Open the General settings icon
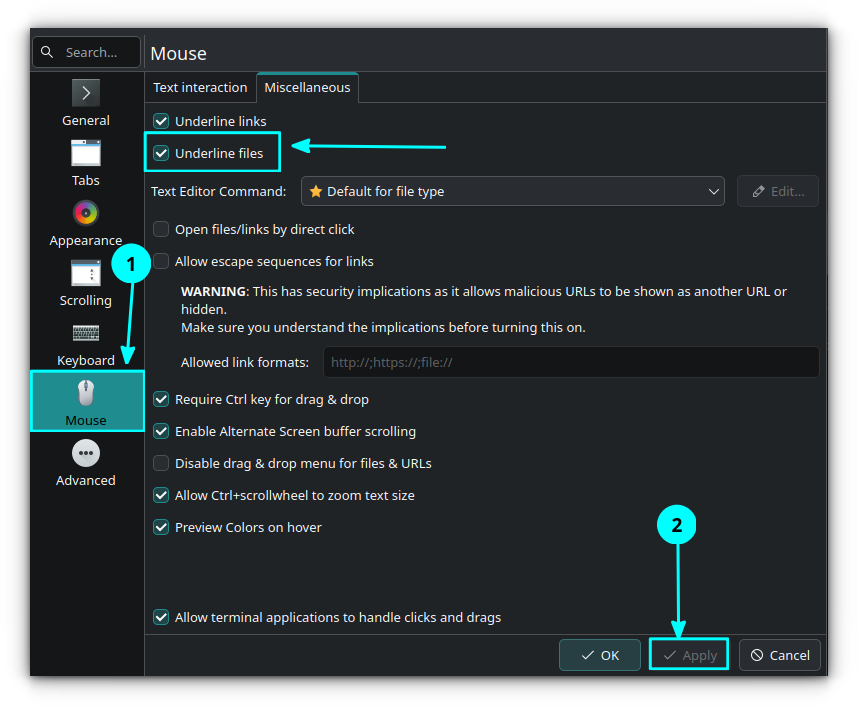The image size is (858, 708). coord(86,94)
